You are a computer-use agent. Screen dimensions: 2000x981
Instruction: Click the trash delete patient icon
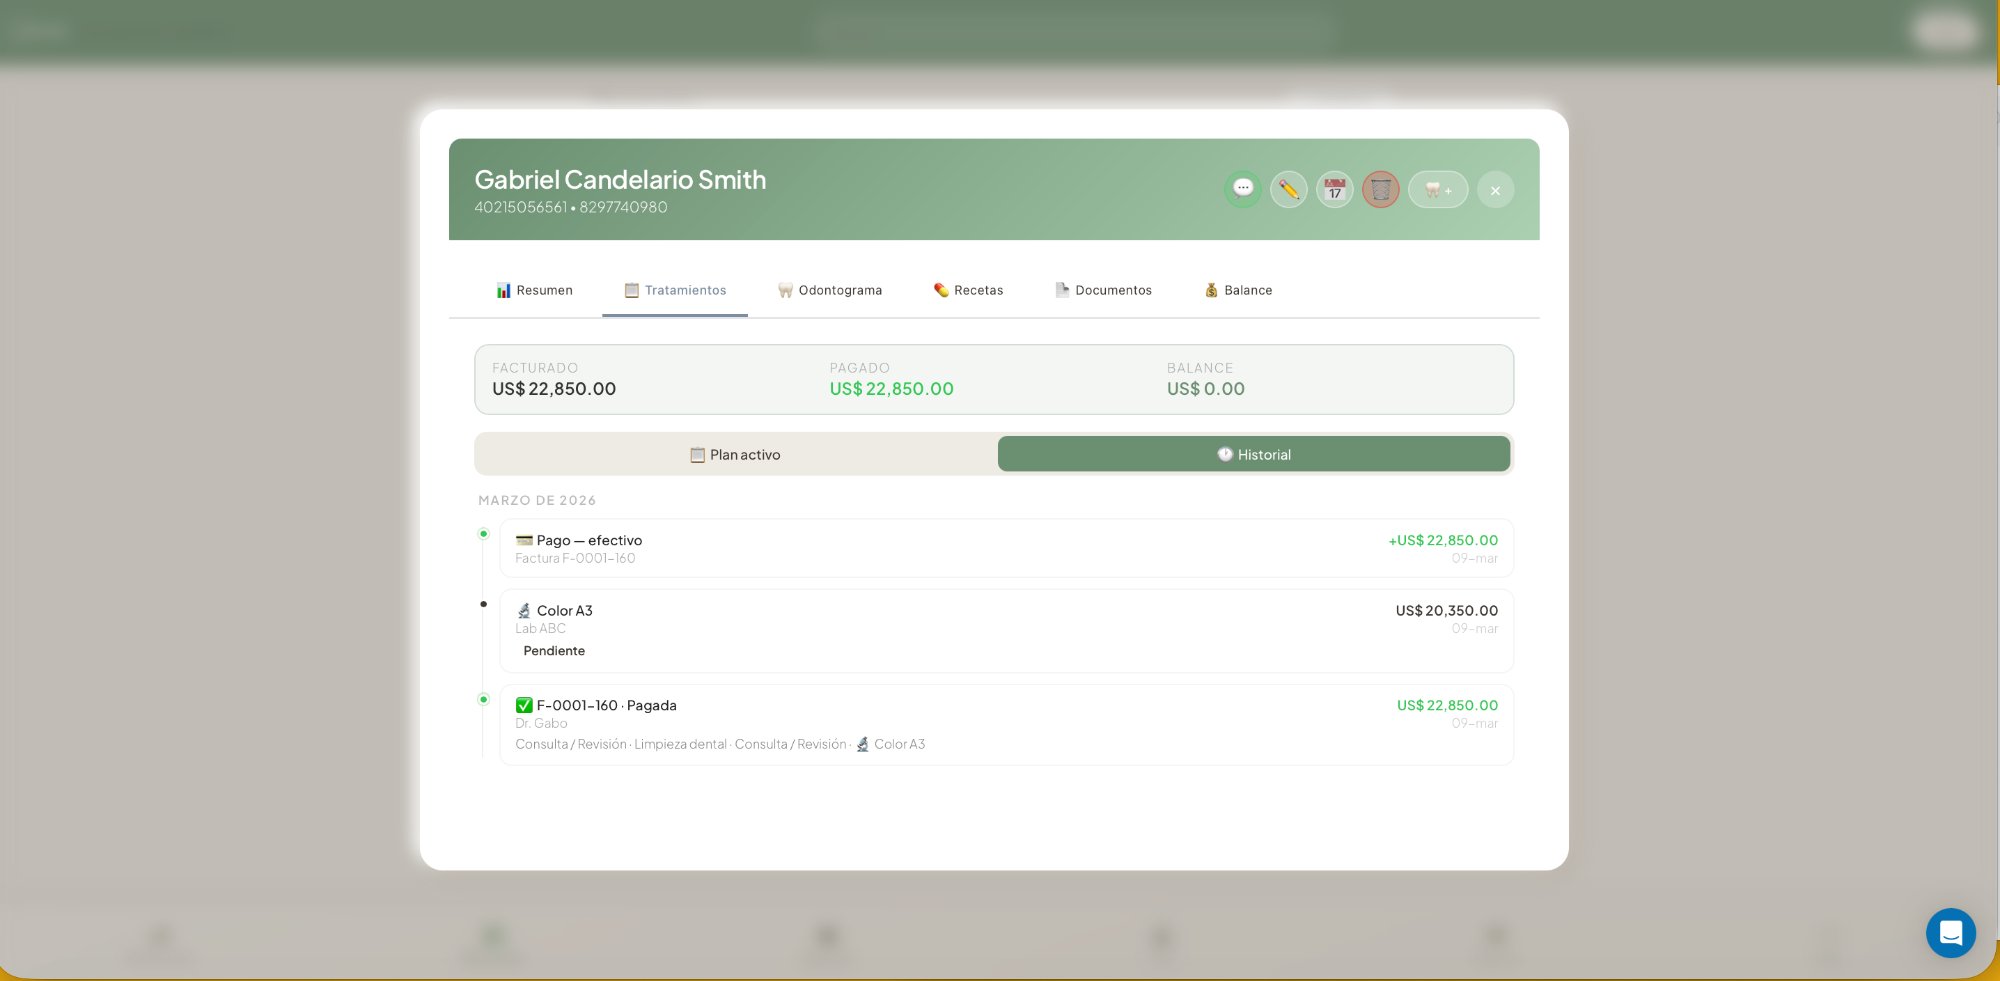[x=1381, y=189]
